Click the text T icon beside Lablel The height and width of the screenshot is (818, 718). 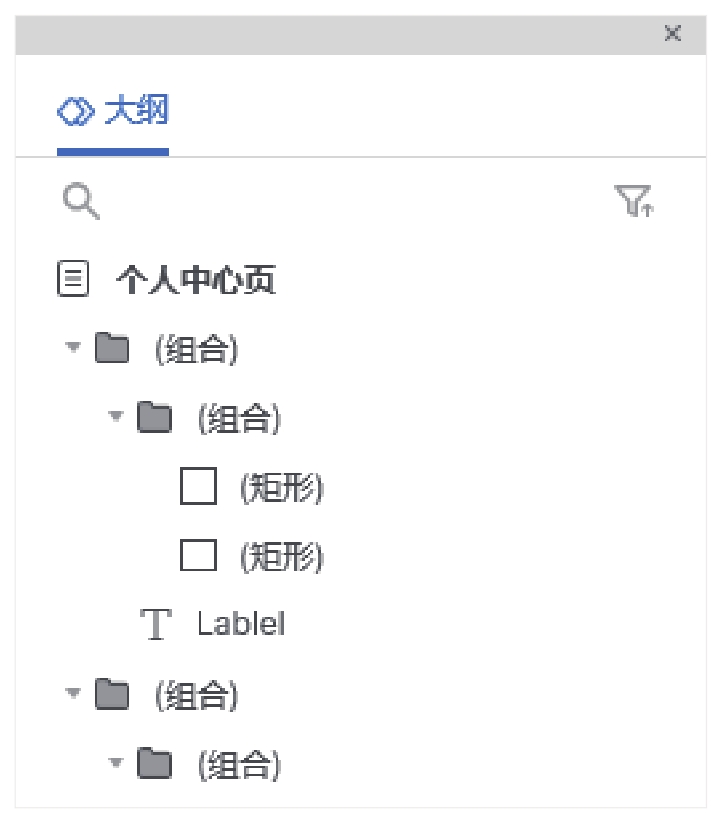[157, 624]
